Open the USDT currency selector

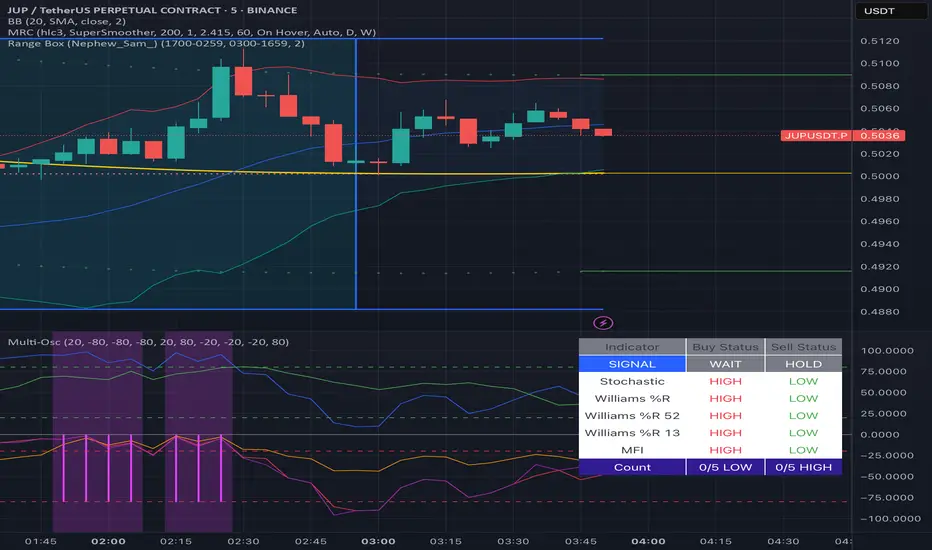pos(890,11)
